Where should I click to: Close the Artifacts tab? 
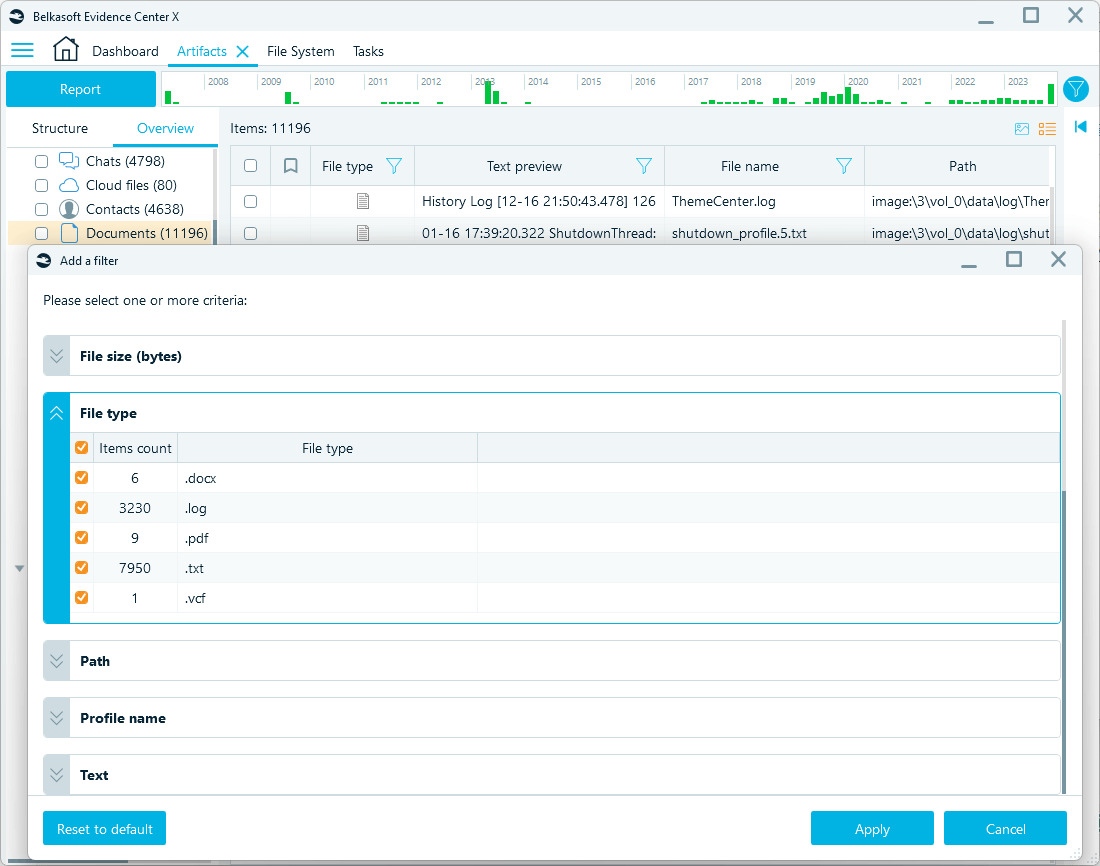click(x=243, y=51)
